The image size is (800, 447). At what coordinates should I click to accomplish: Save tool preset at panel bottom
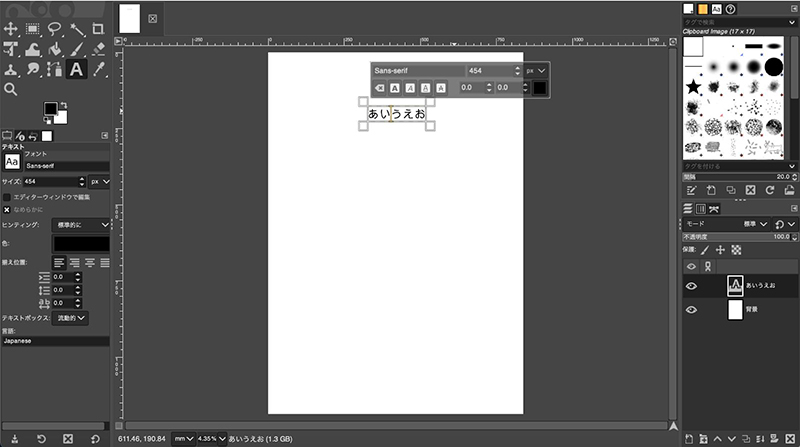pyautogui.click(x=15, y=439)
